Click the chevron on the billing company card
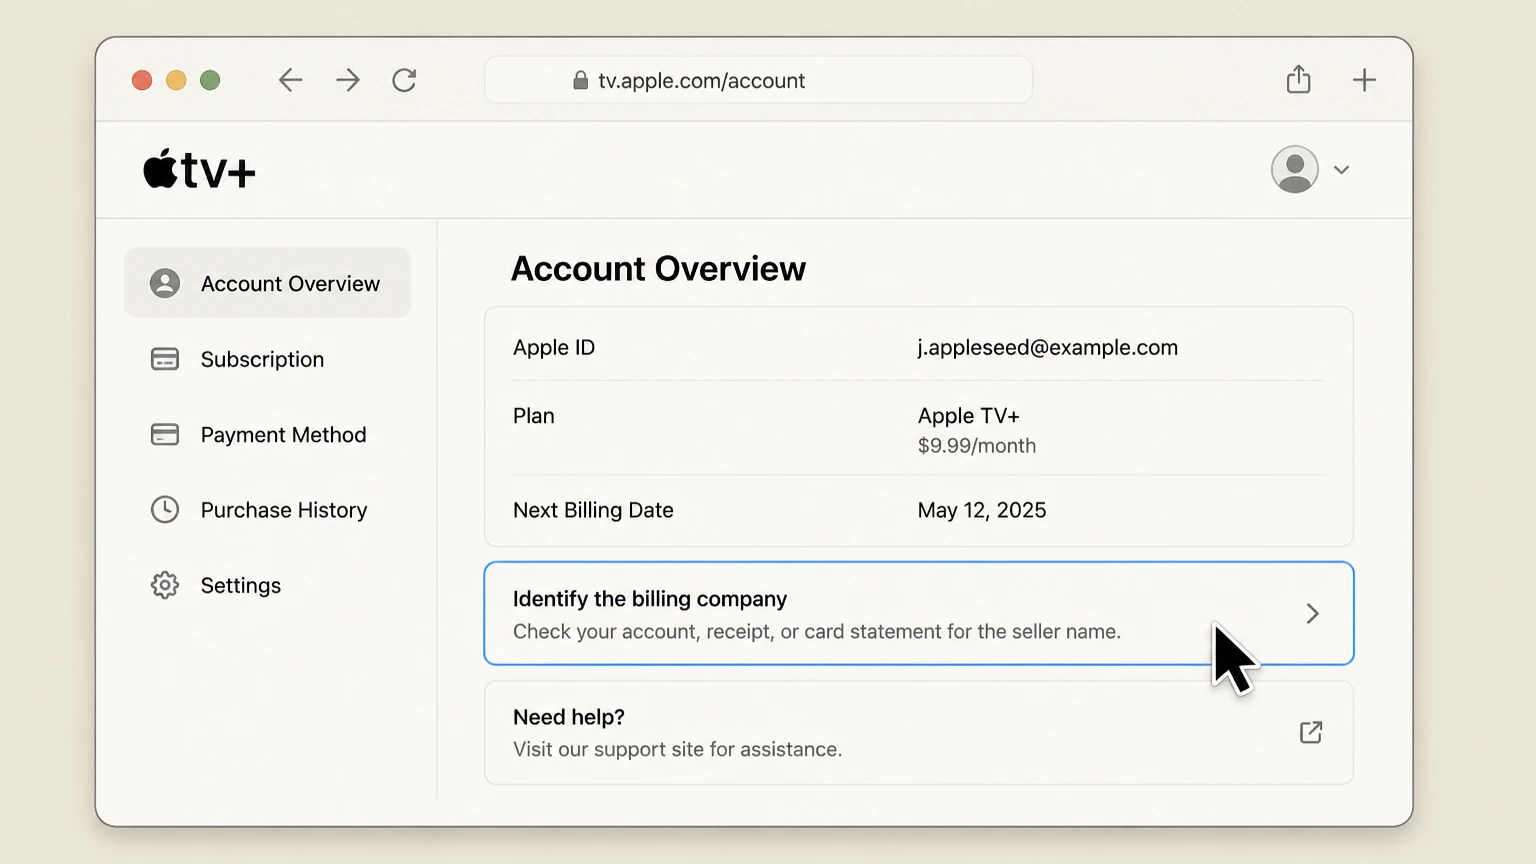 (x=1313, y=613)
